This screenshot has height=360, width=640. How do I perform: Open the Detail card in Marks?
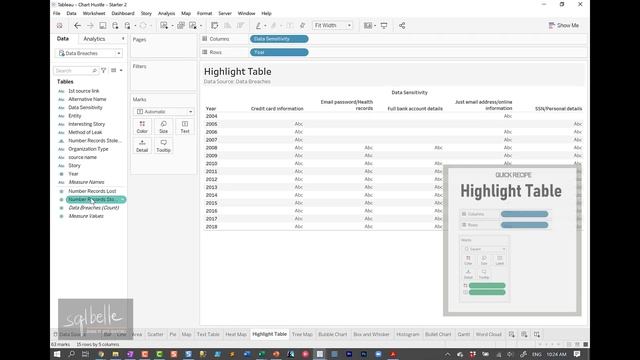142,146
